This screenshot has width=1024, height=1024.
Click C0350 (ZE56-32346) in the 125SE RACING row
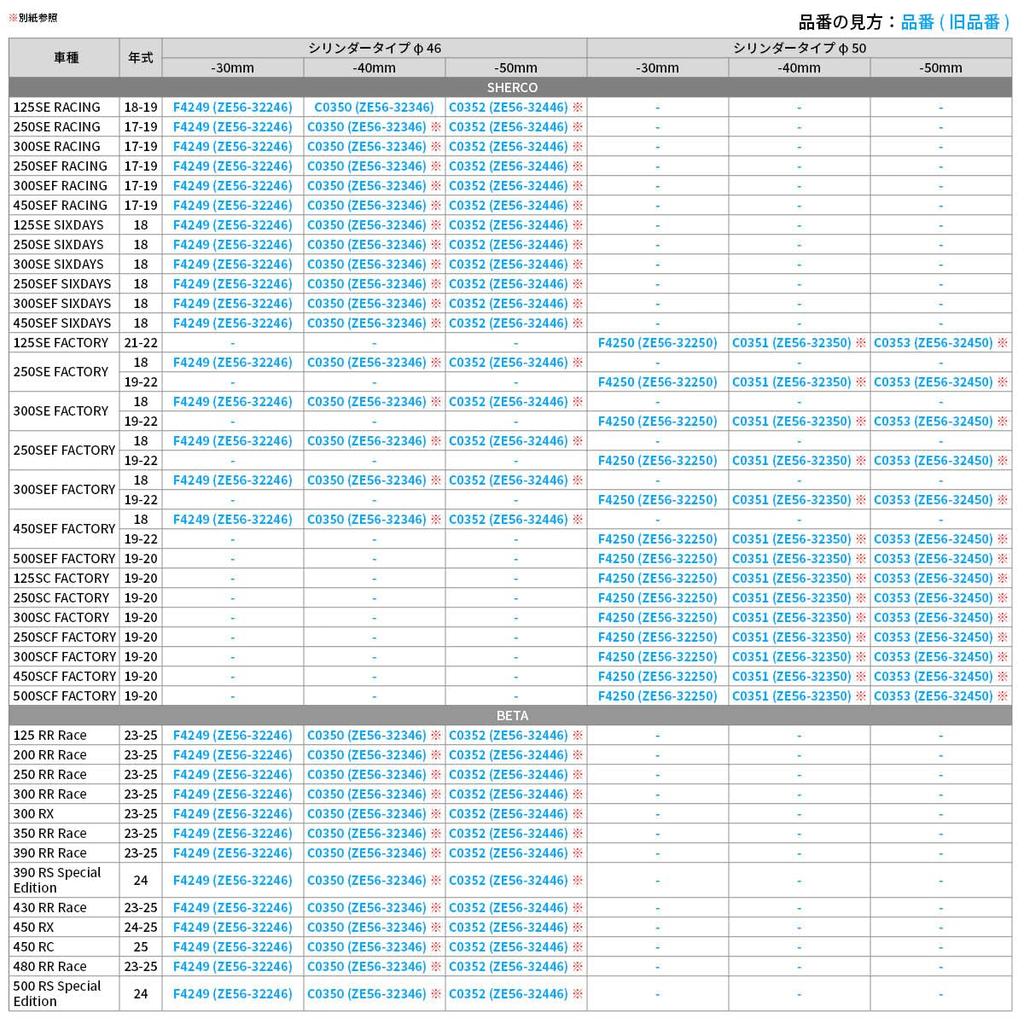point(374,107)
